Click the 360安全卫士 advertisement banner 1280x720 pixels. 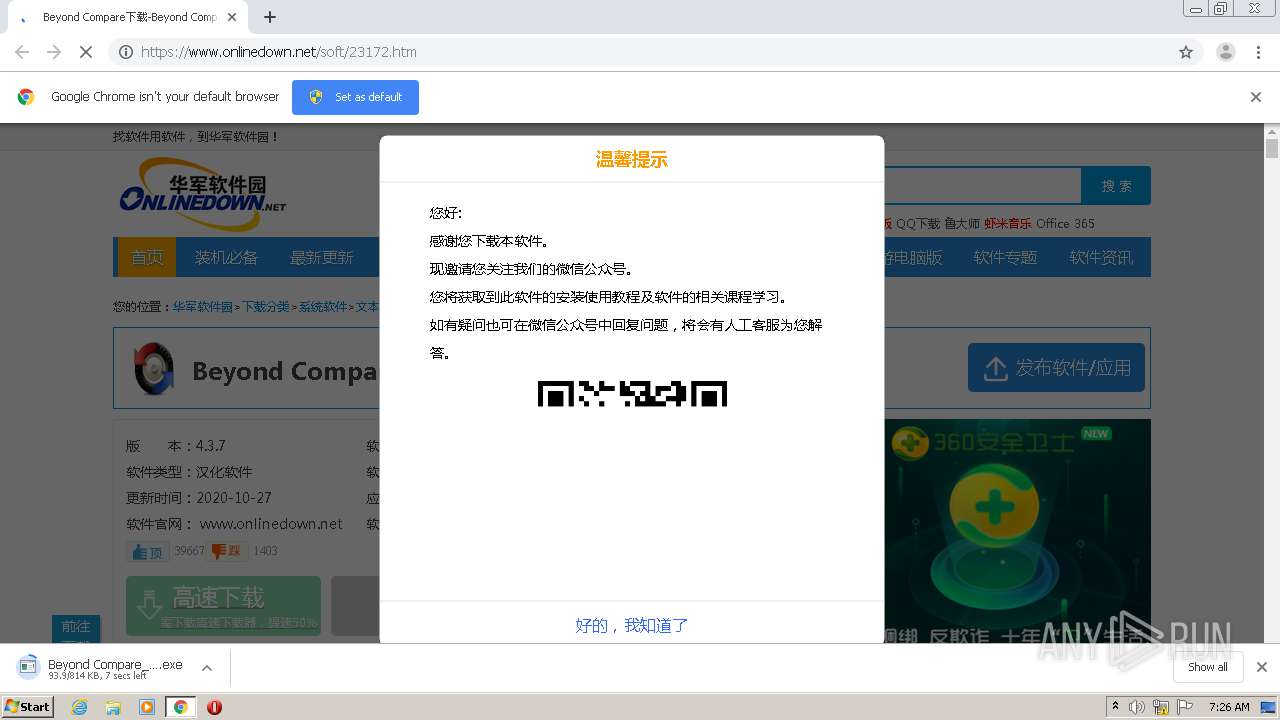tap(1017, 530)
